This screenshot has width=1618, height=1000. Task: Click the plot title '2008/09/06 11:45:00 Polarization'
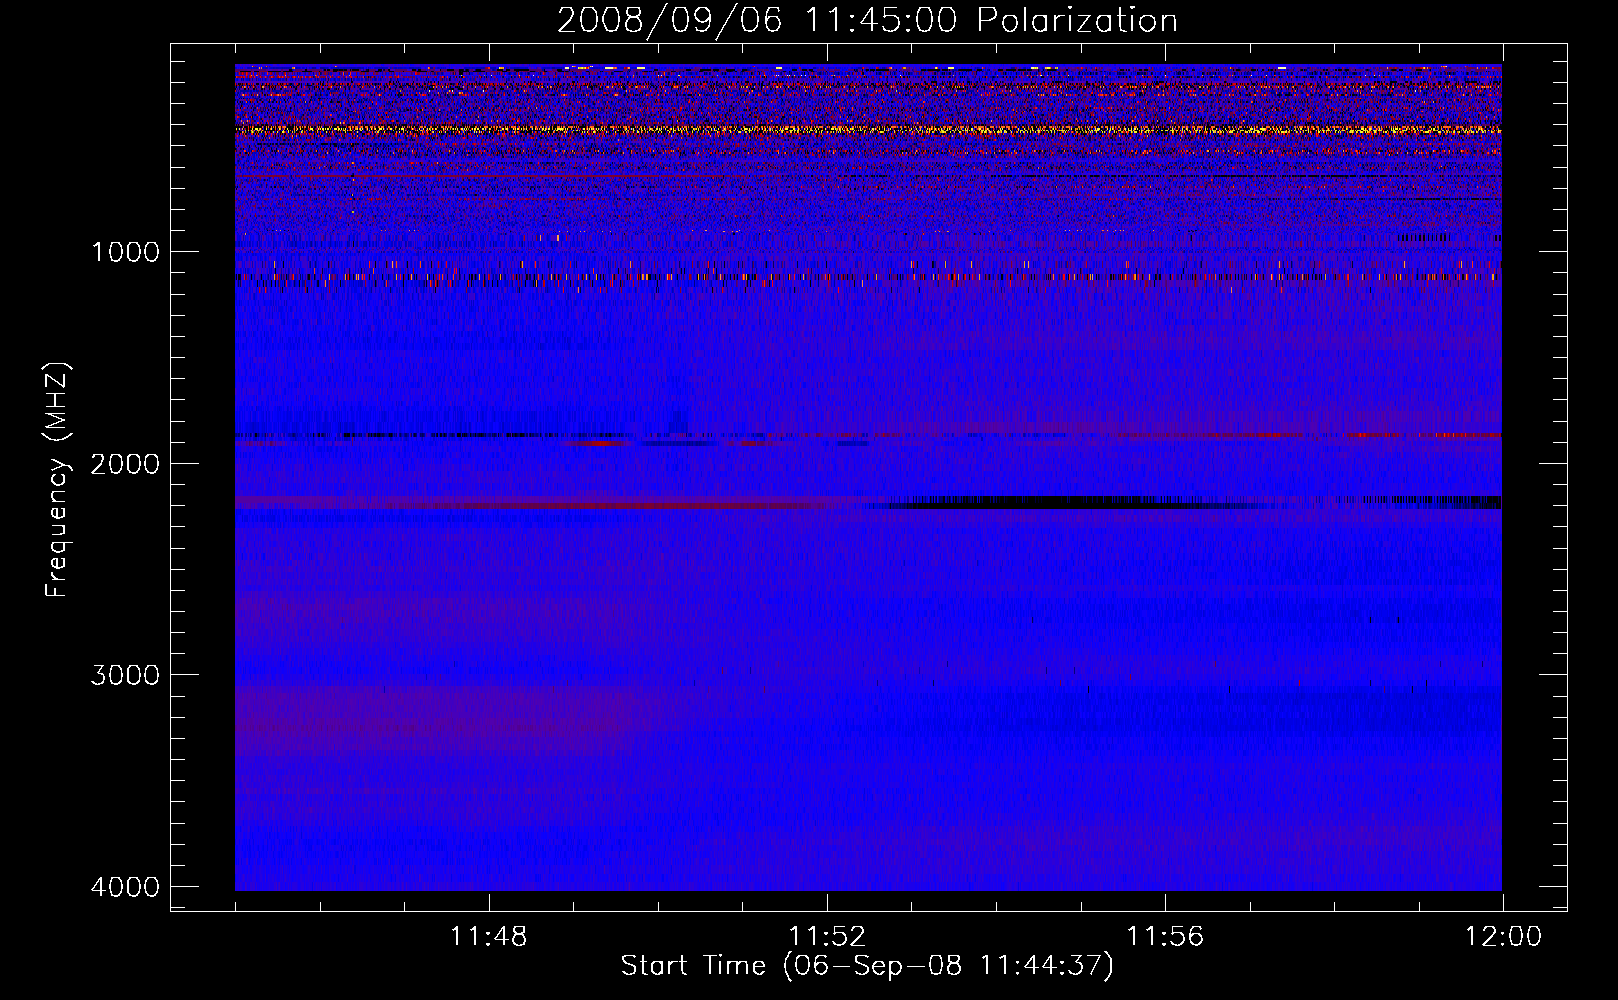[867, 20]
